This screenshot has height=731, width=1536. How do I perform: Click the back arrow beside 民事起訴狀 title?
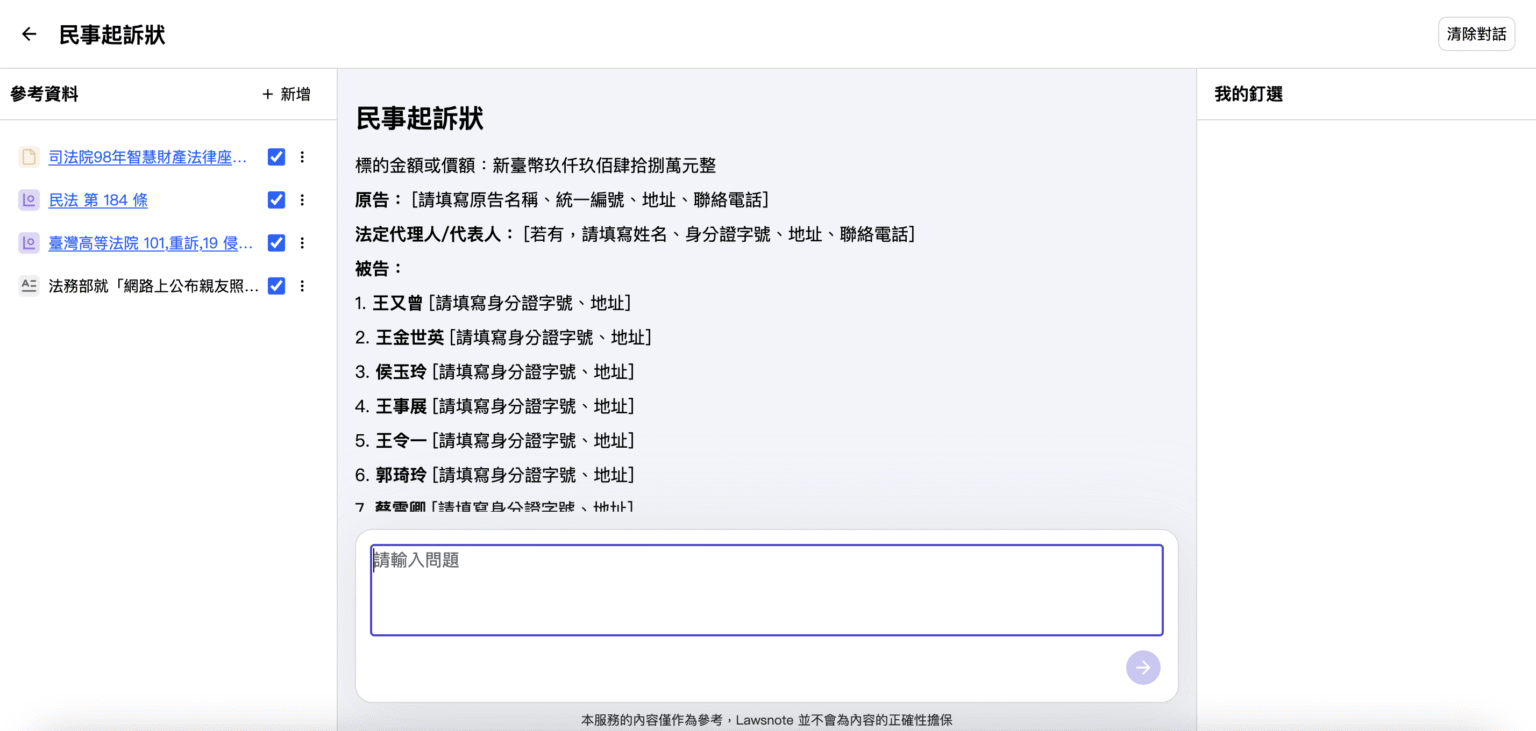[27, 33]
